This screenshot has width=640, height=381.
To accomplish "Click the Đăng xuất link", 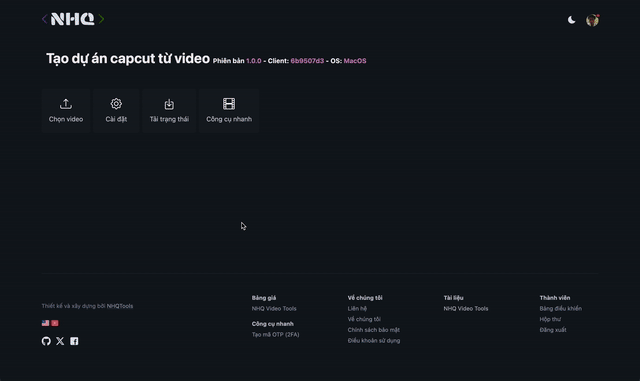I will (x=553, y=330).
